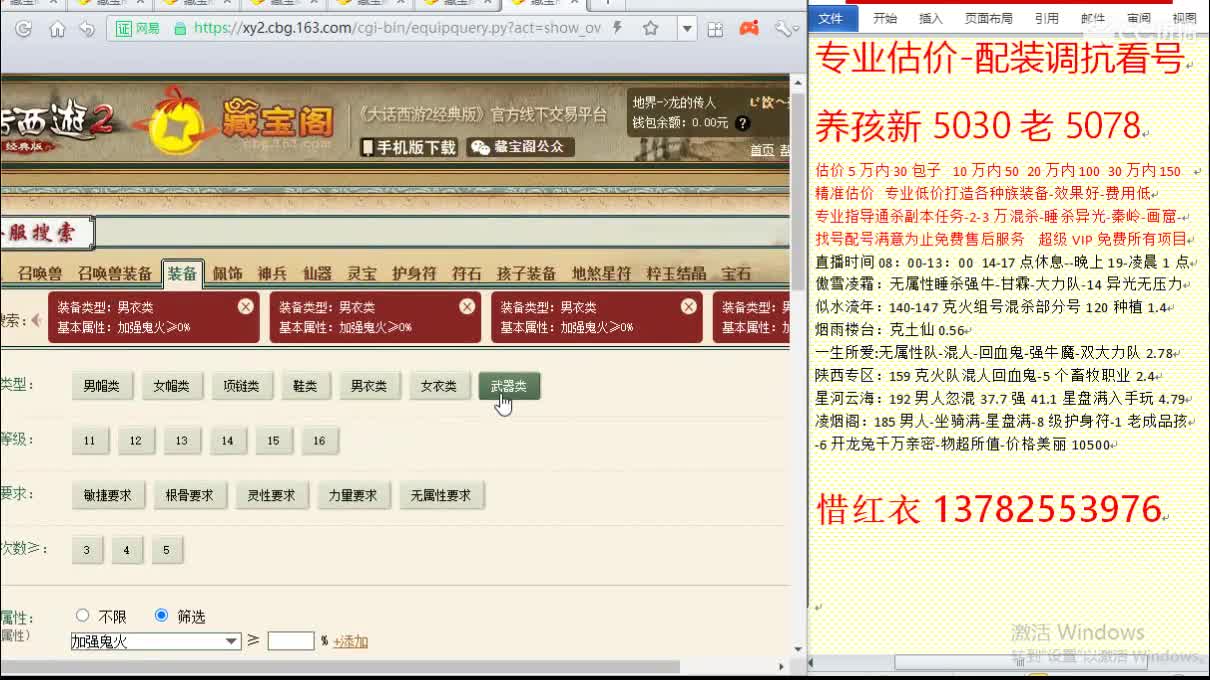Click the browser undo-back arrow icon
1210x680 pixels.
(86, 29)
